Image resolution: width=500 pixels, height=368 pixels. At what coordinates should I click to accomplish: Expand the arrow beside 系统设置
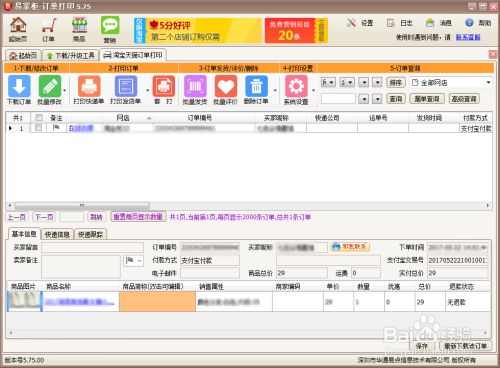point(313,90)
